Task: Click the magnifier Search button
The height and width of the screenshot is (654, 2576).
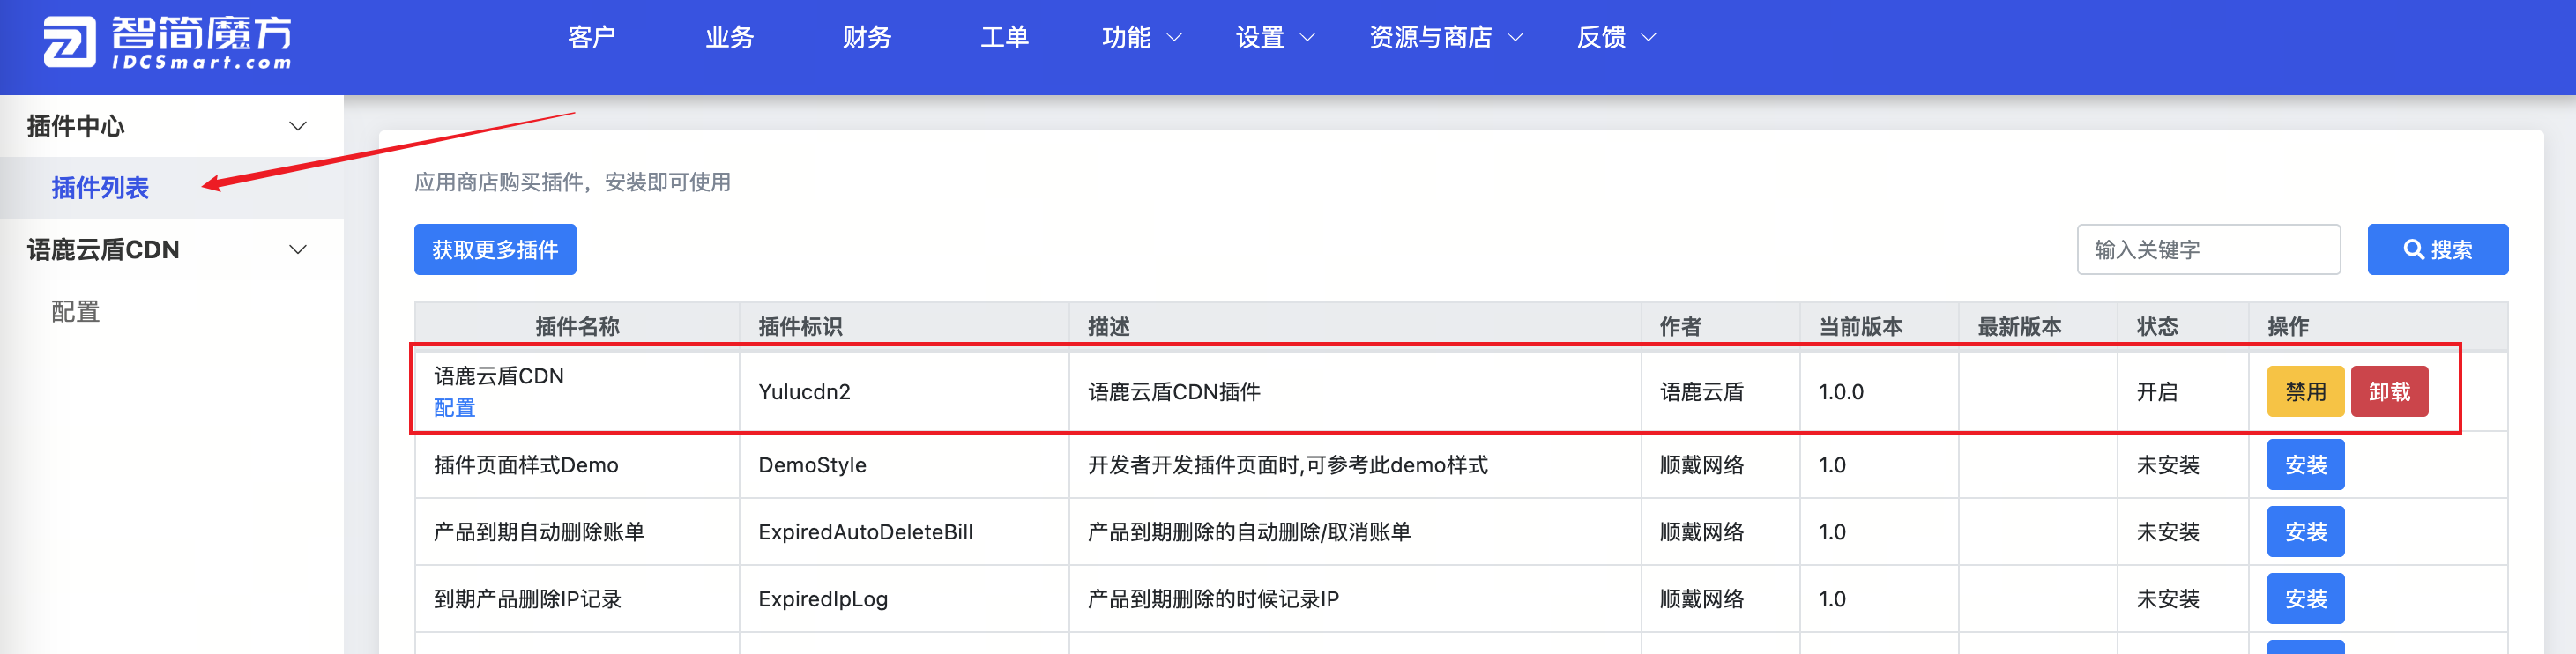Action: click(x=2436, y=249)
